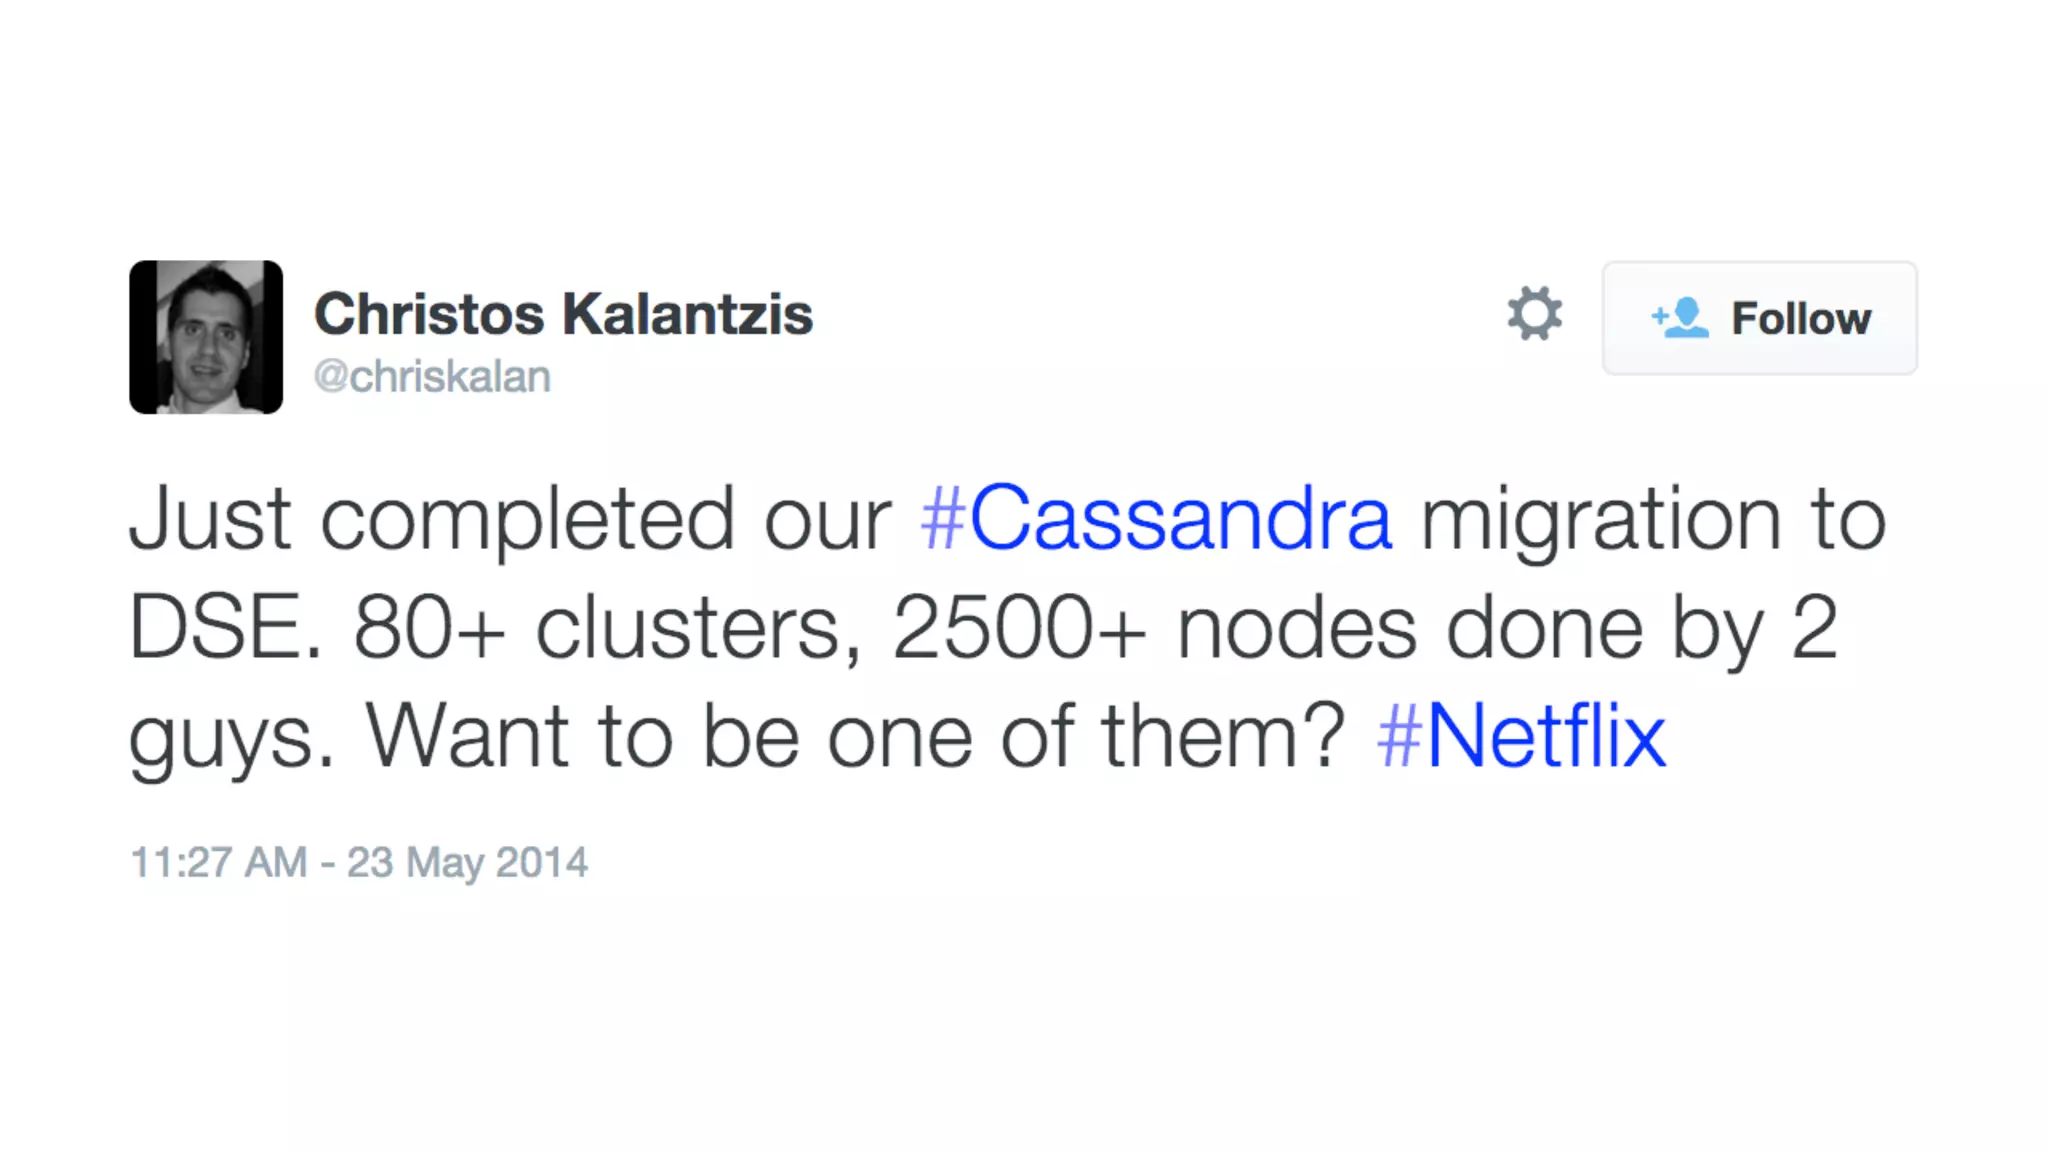
Task: Open the gear settings menu on the tweet
Action: 1534,315
